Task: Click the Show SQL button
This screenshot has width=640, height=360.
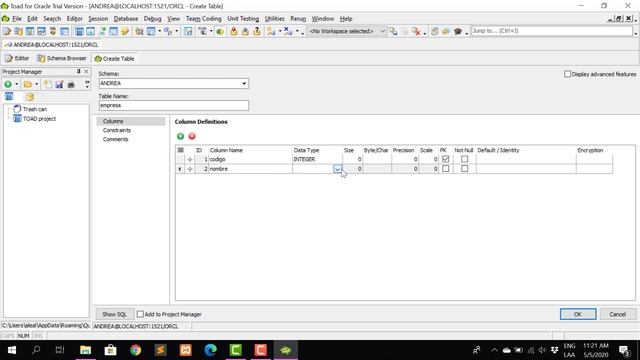Action: tap(114, 314)
